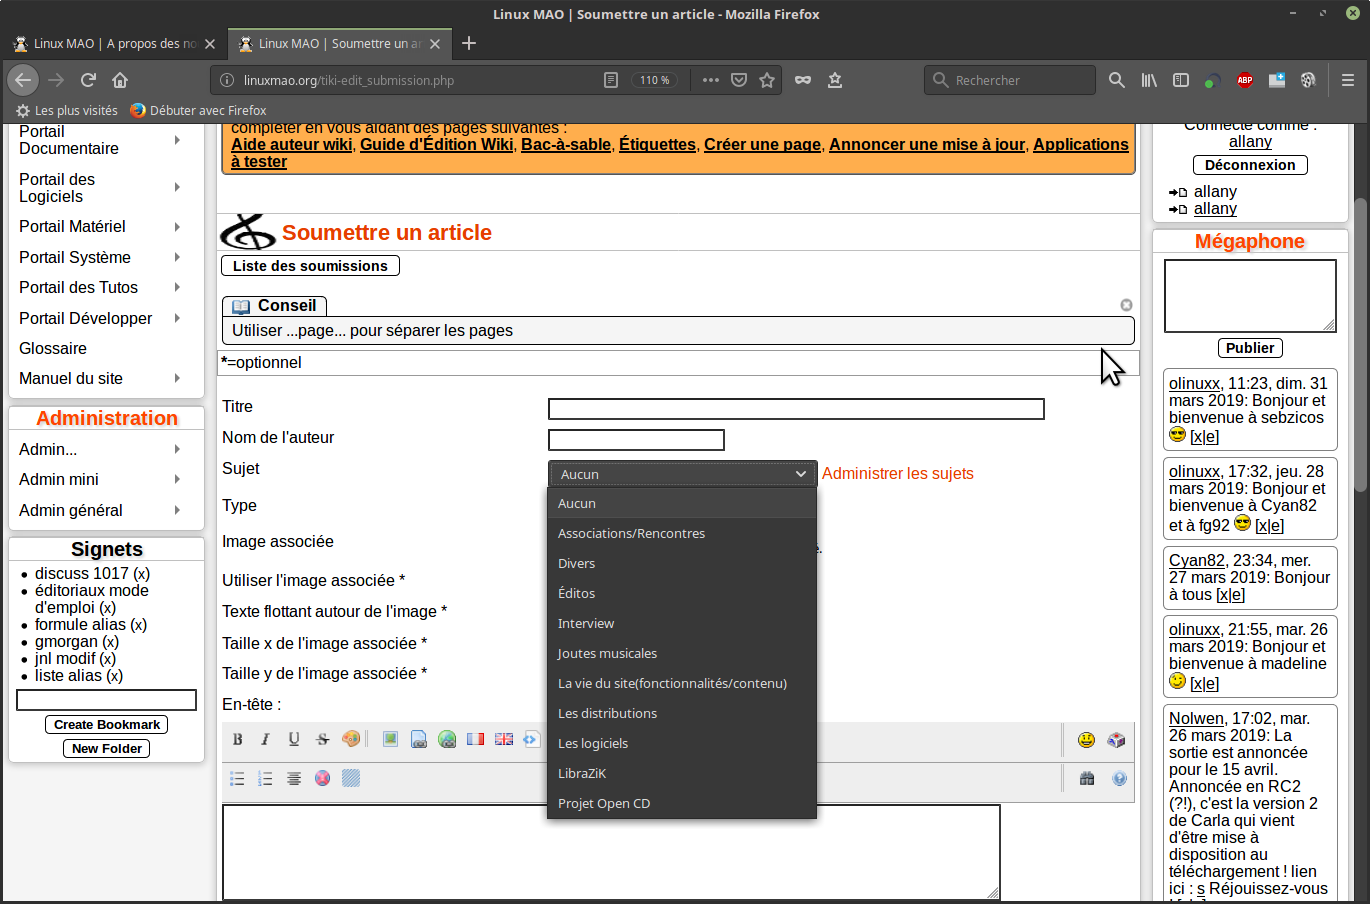Show the Firefox sidebar
The width and height of the screenshot is (1370, 904).
pos(1181,80)
